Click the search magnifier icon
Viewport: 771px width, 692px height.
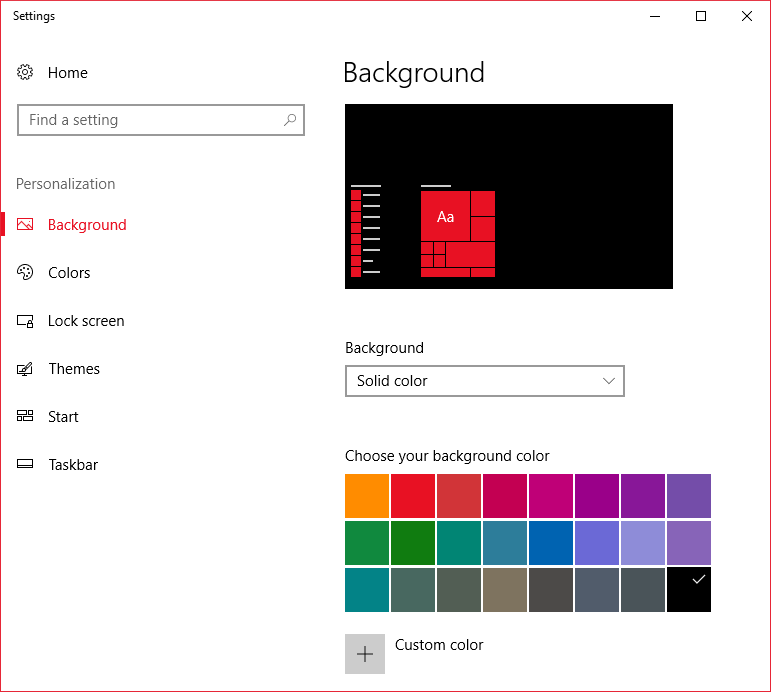290,120
